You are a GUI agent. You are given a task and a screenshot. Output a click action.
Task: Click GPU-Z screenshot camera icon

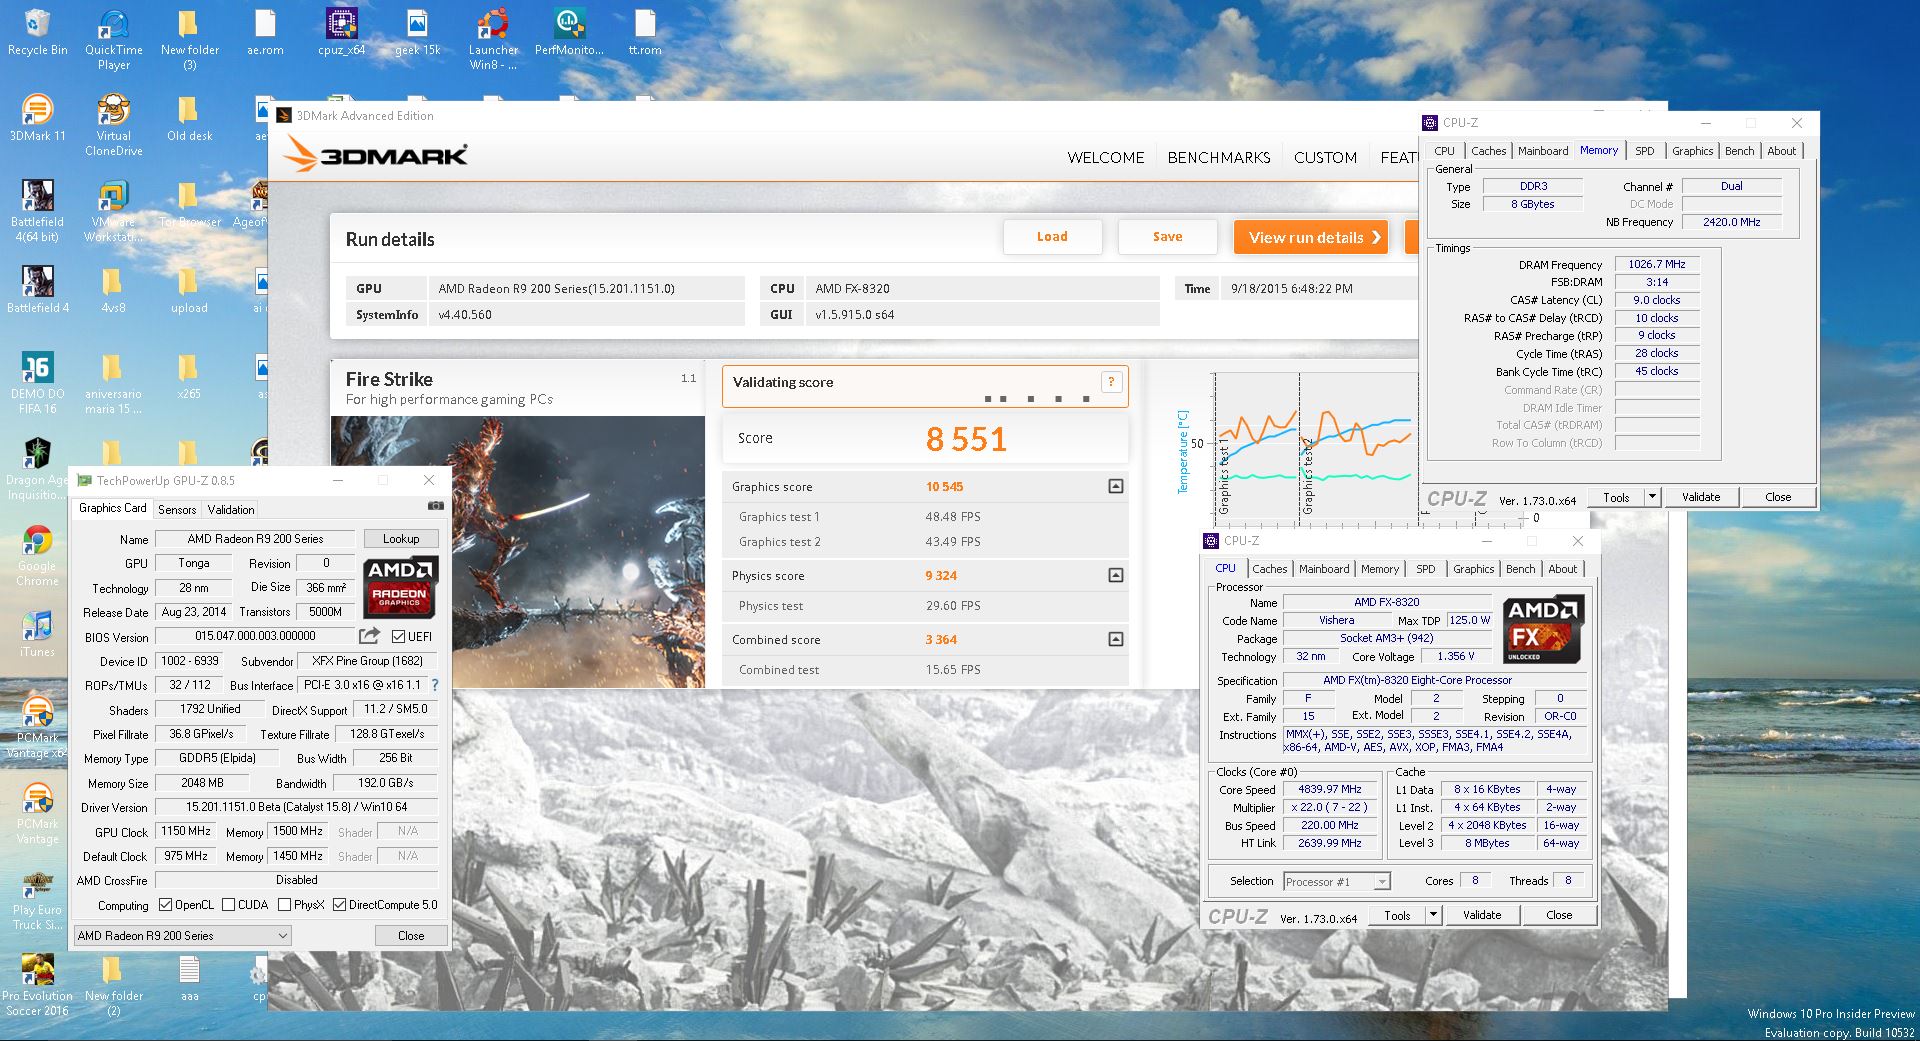click(x=436, y=506)
